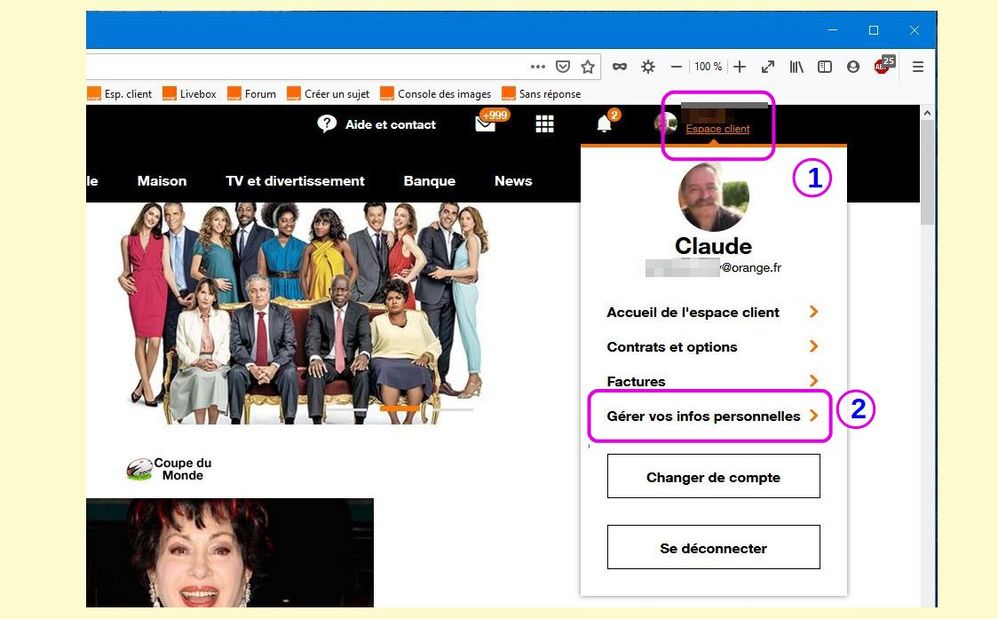Open the Firefox hamburger menu
Viewport: 998px width, 619px height.
point(917,67)
